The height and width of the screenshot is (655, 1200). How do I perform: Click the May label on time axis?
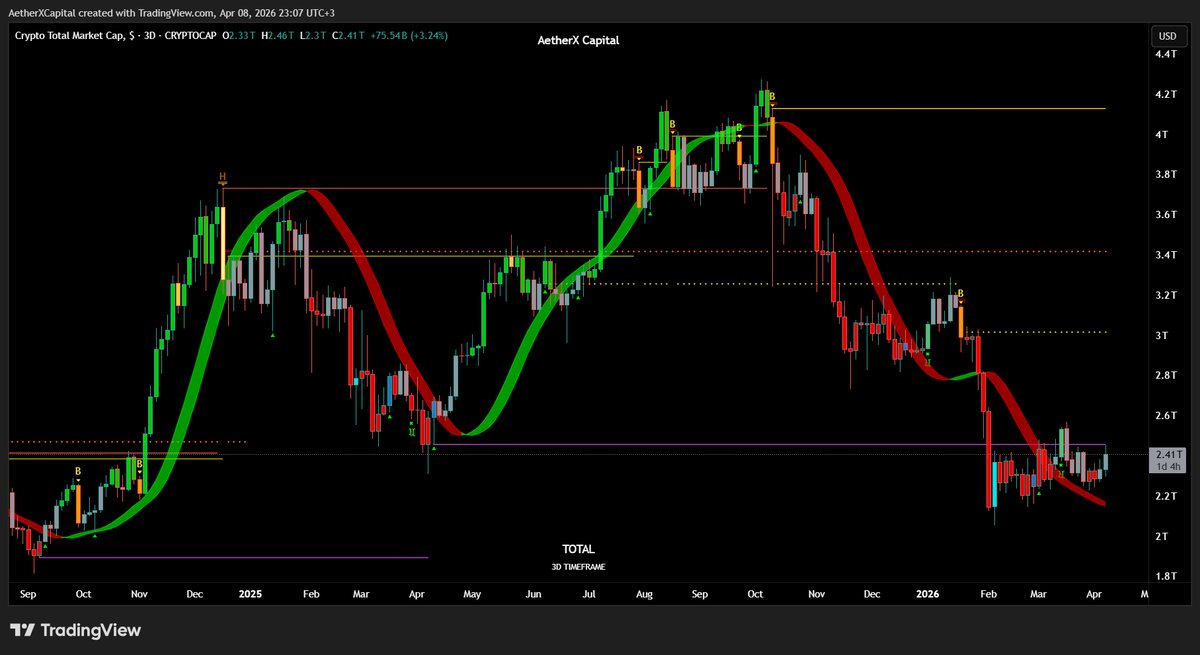(x=472, y=594)
